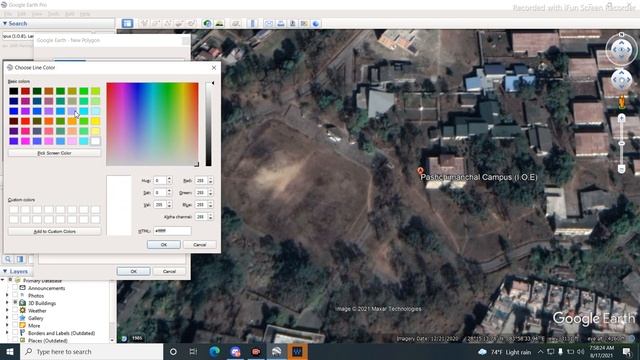Viewport: 640px width, 360px height.
Task: Select the Add Image Overlay icon
Action: tap(179, 23)
